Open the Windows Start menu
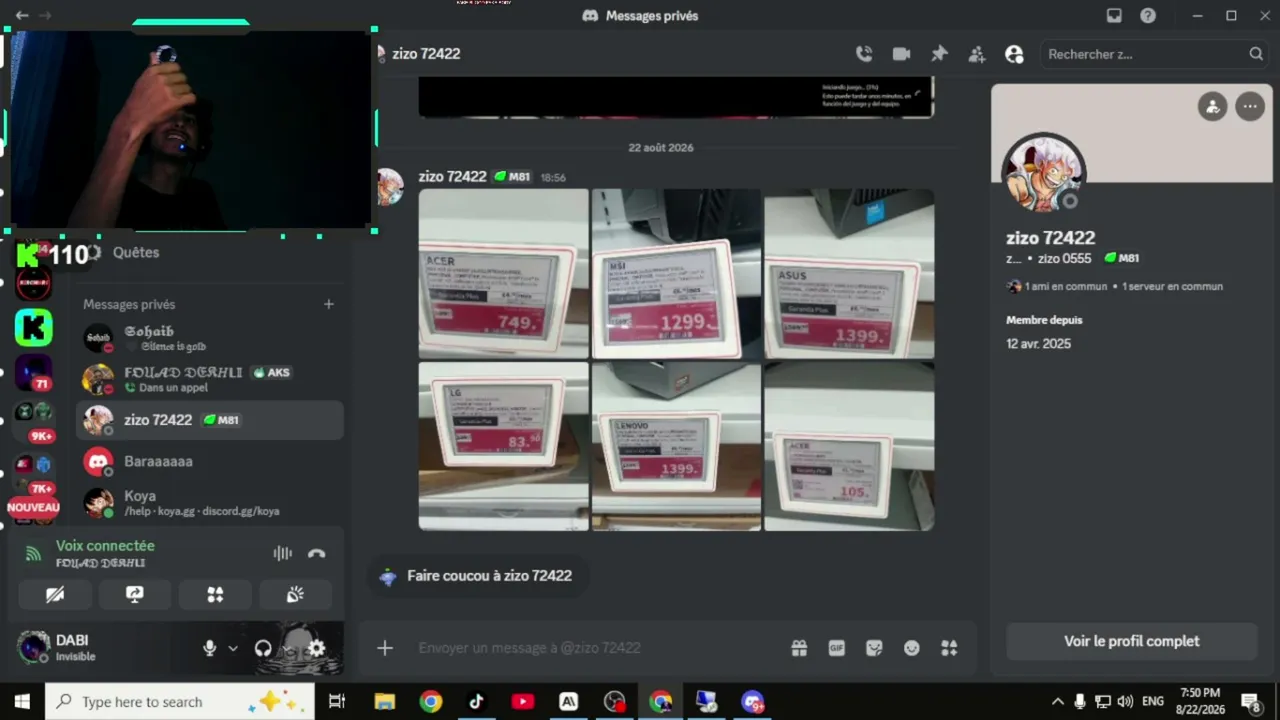 point(22,702)
